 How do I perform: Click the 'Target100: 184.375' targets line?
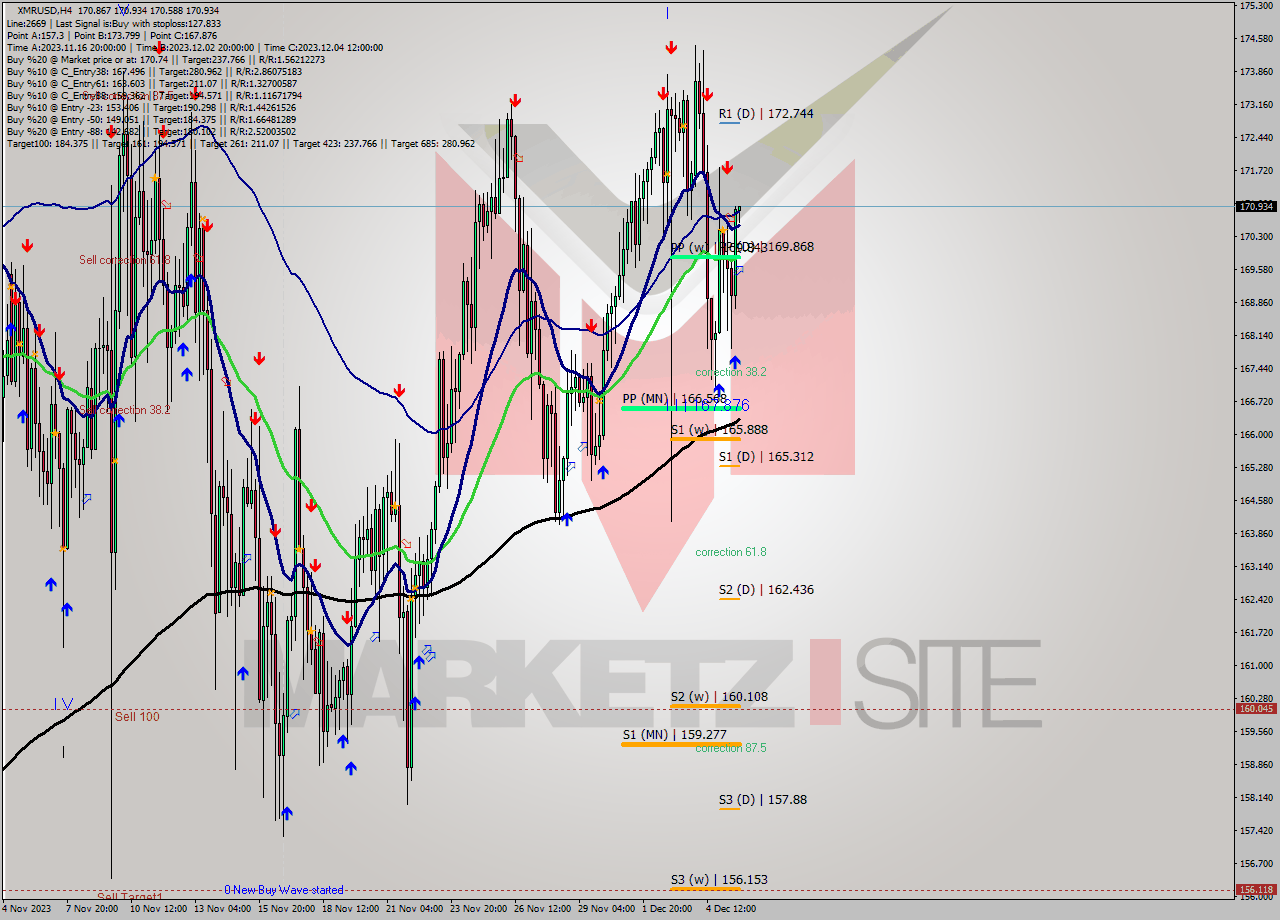click(240, 143)
